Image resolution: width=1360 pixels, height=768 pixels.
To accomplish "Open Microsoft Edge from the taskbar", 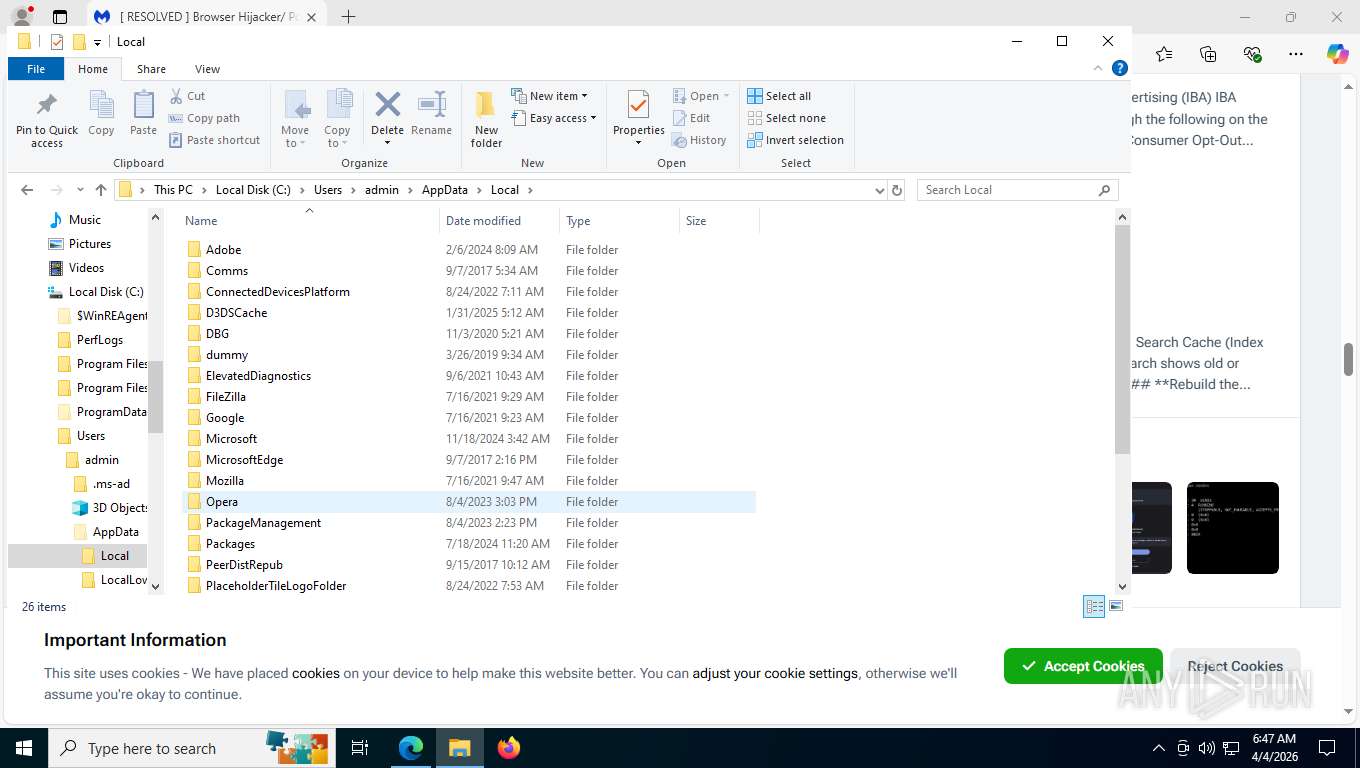I will (x=411, y=747).
